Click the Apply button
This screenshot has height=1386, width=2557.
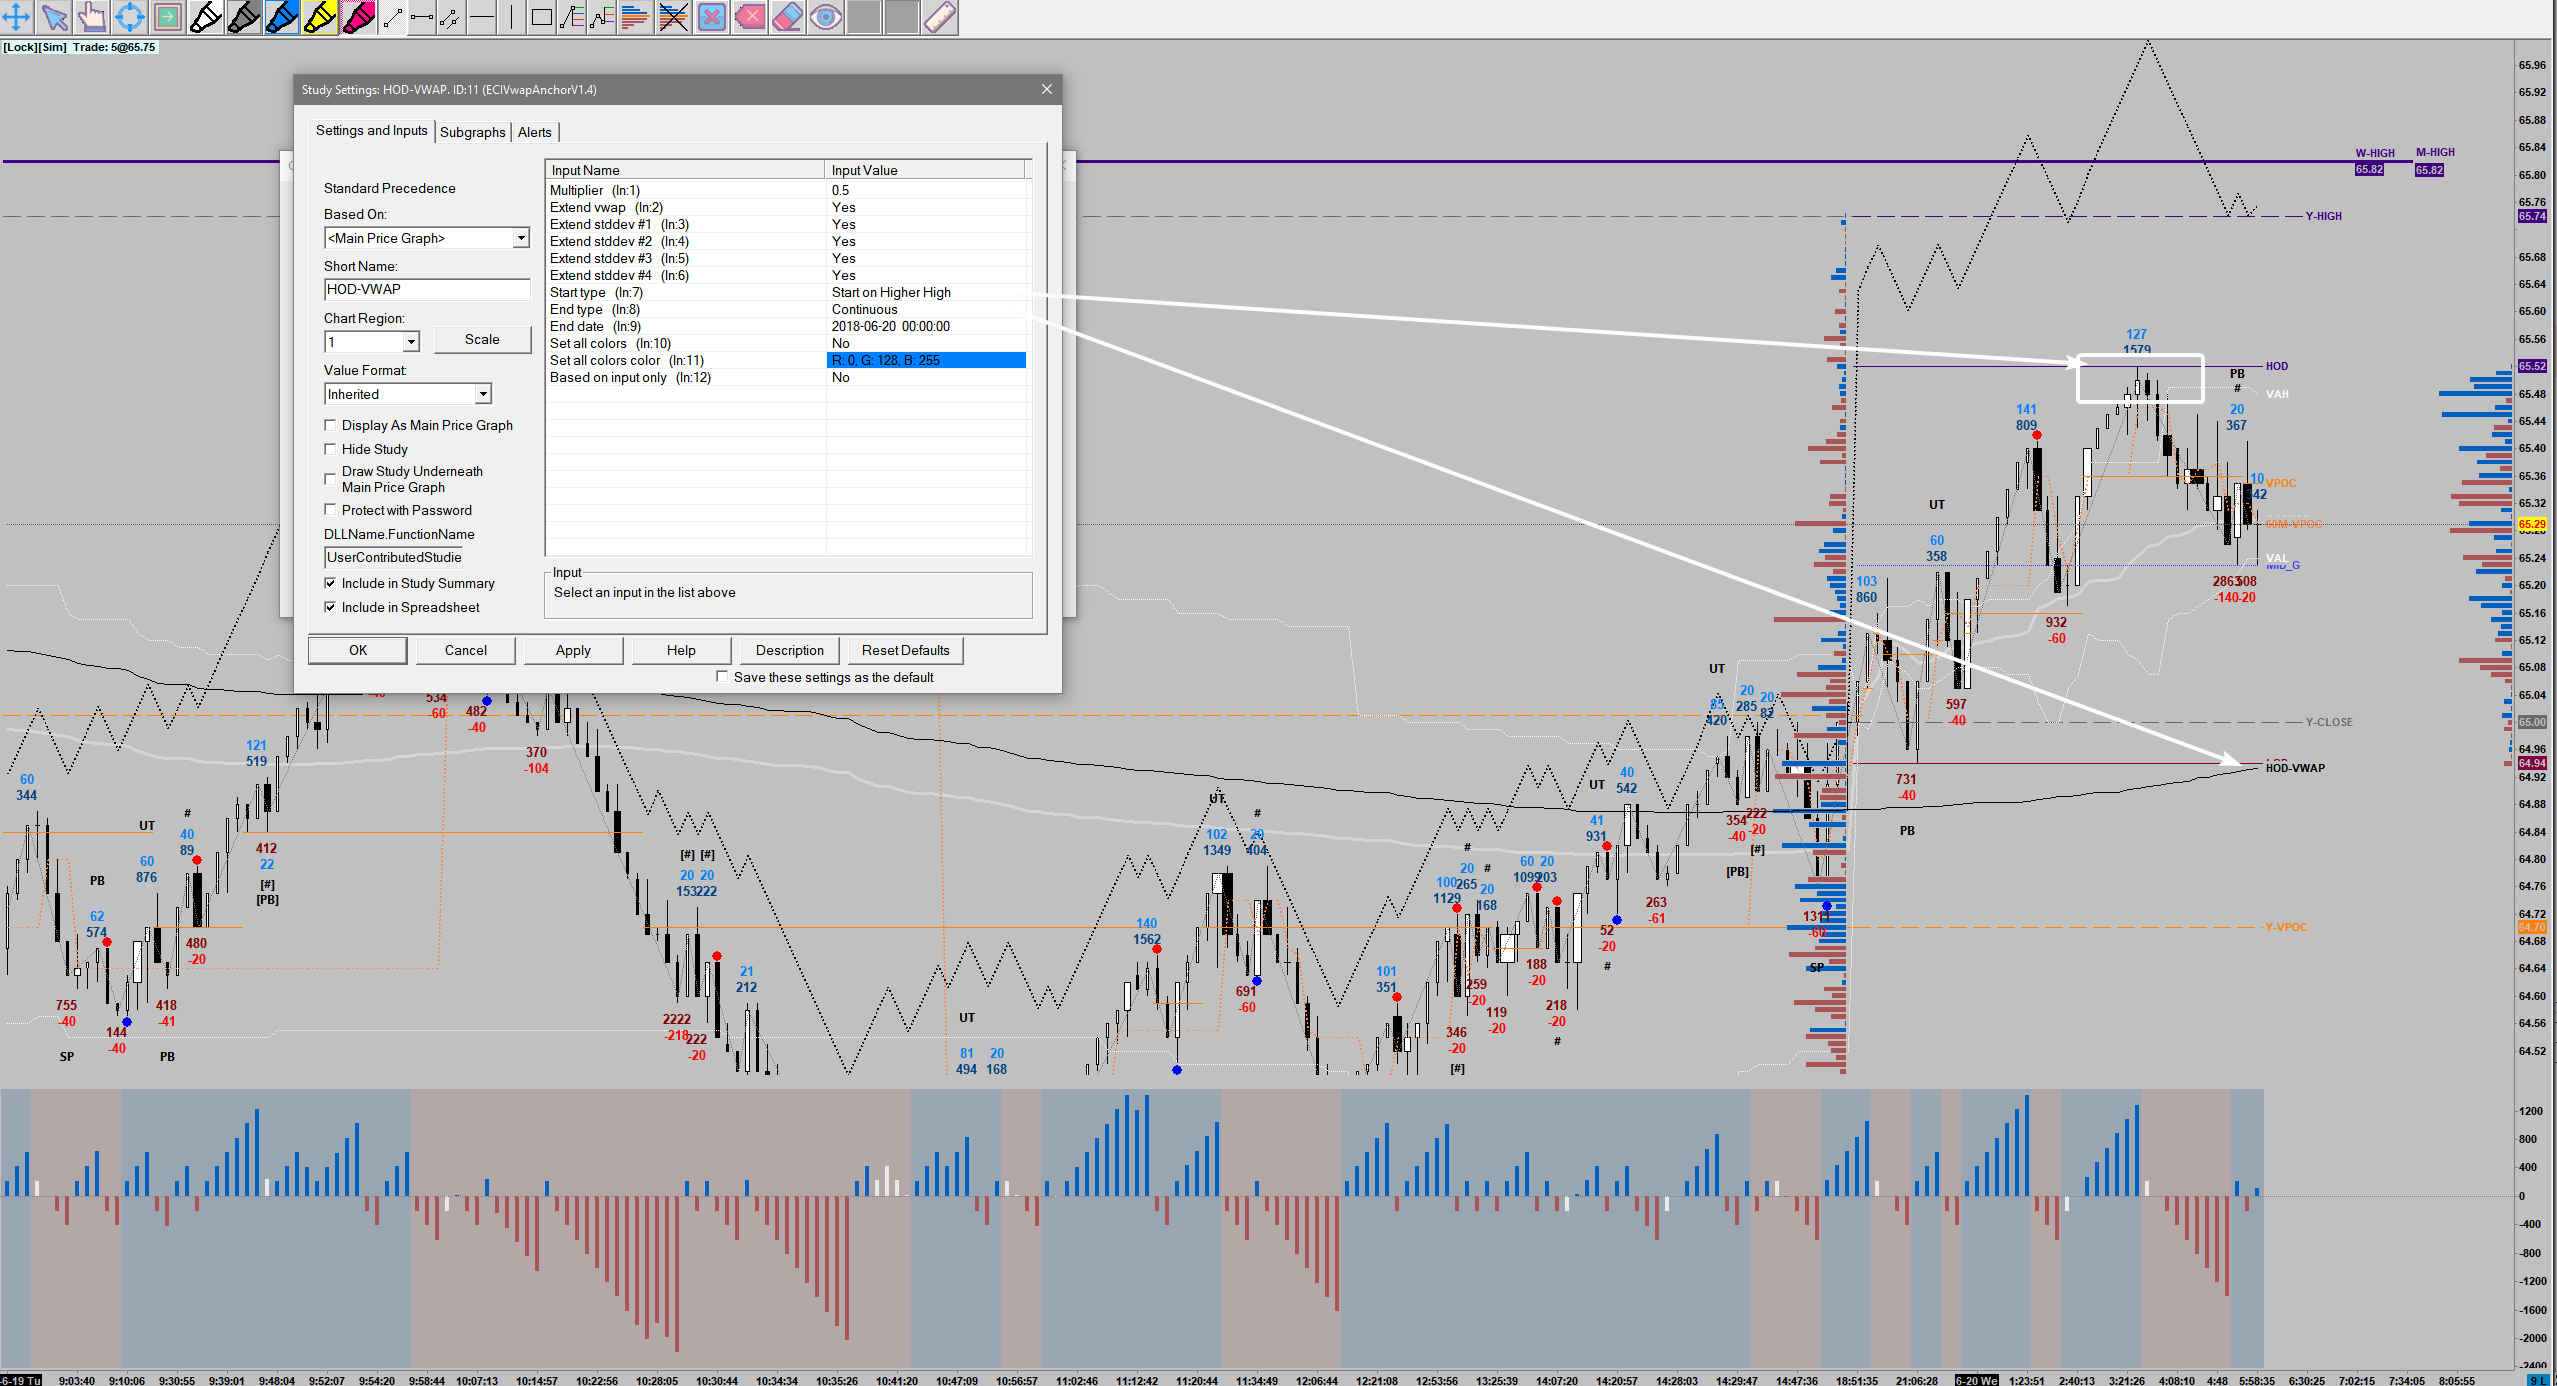coord(573,650)
